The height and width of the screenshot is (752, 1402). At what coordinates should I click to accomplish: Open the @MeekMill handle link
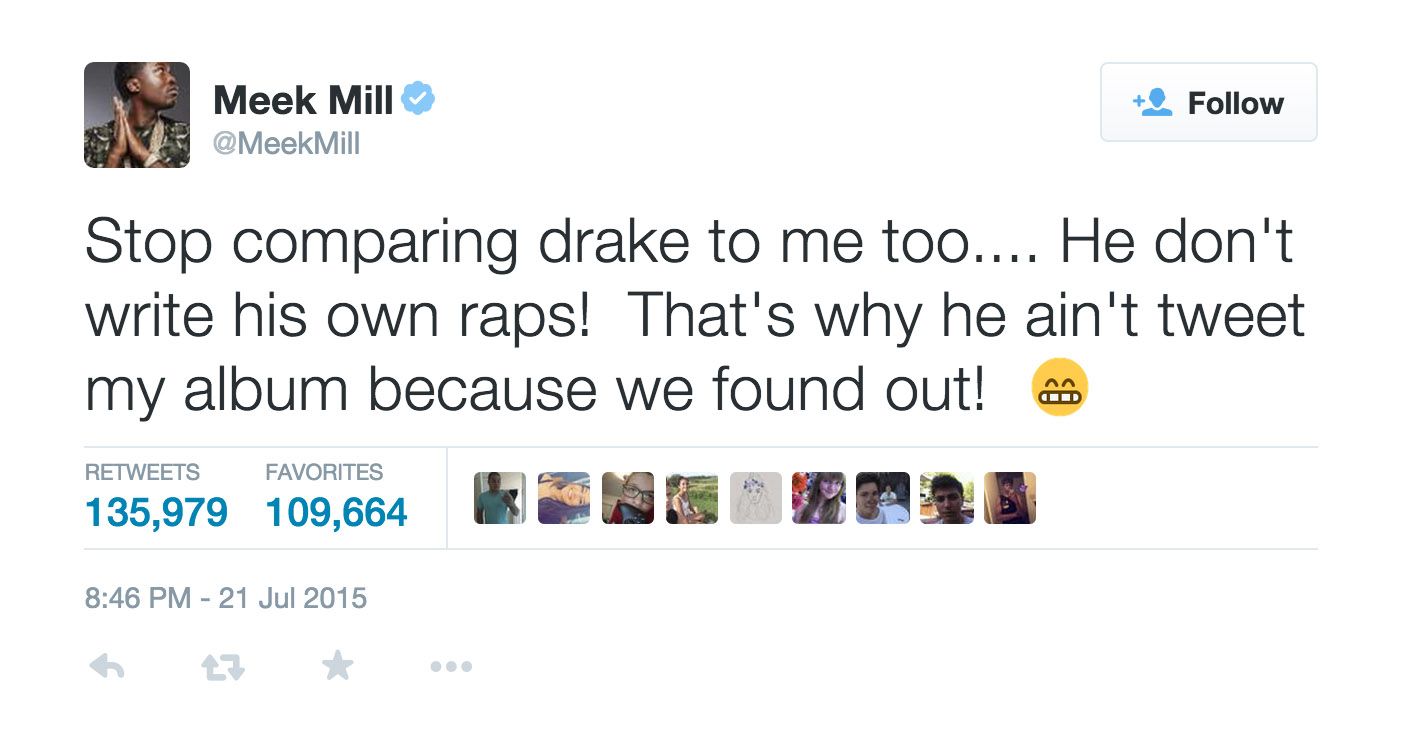point(288,144)
